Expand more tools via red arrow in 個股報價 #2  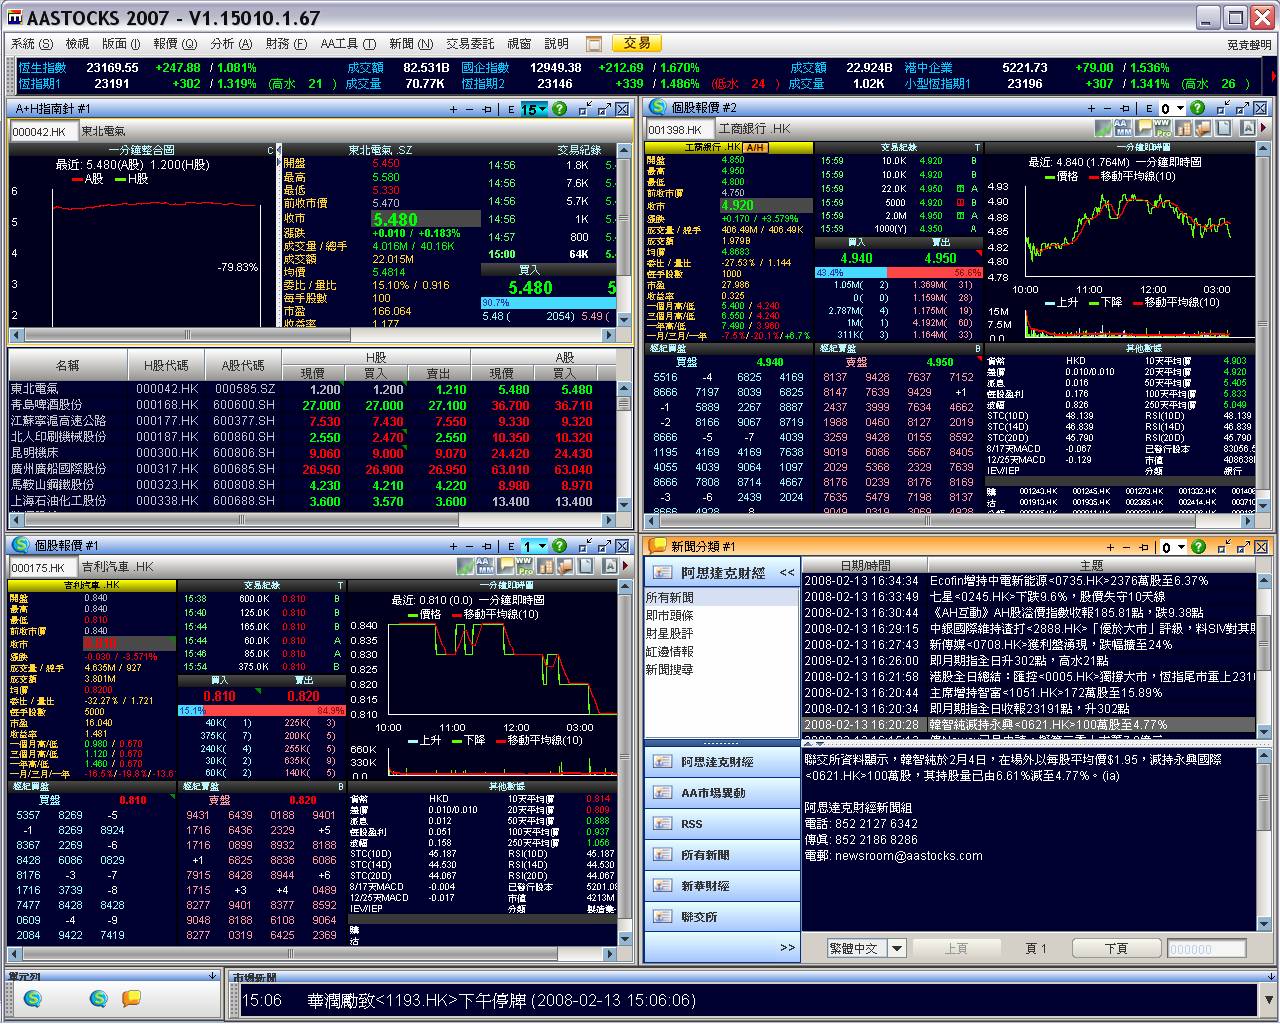[1262, 128]
